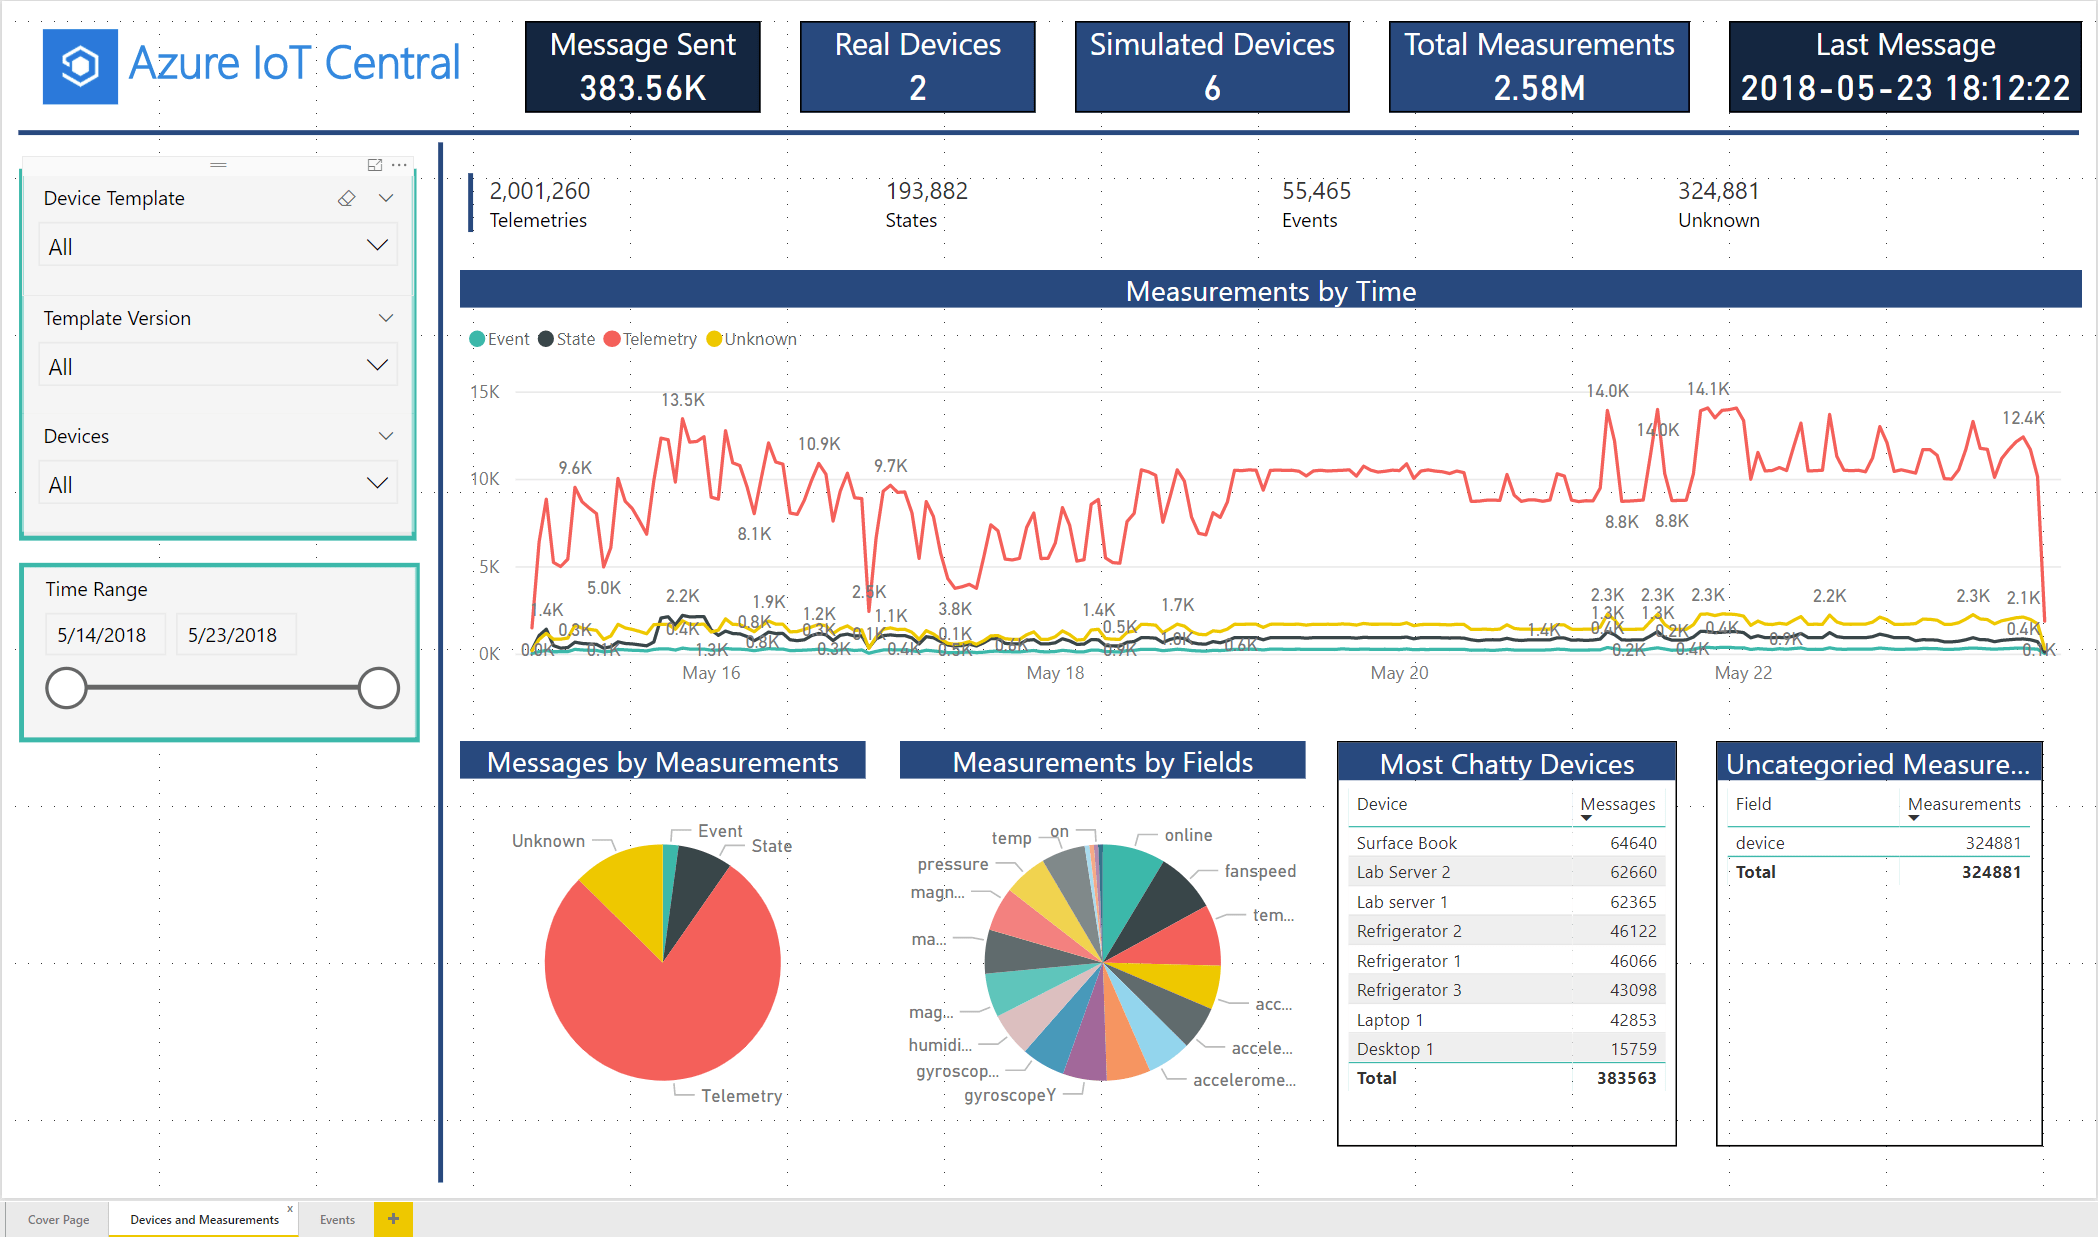Screen dimensions: 2098x1237
Task: Open slicer focus mode with pop-out icon
Action: [x=374, y=164]
